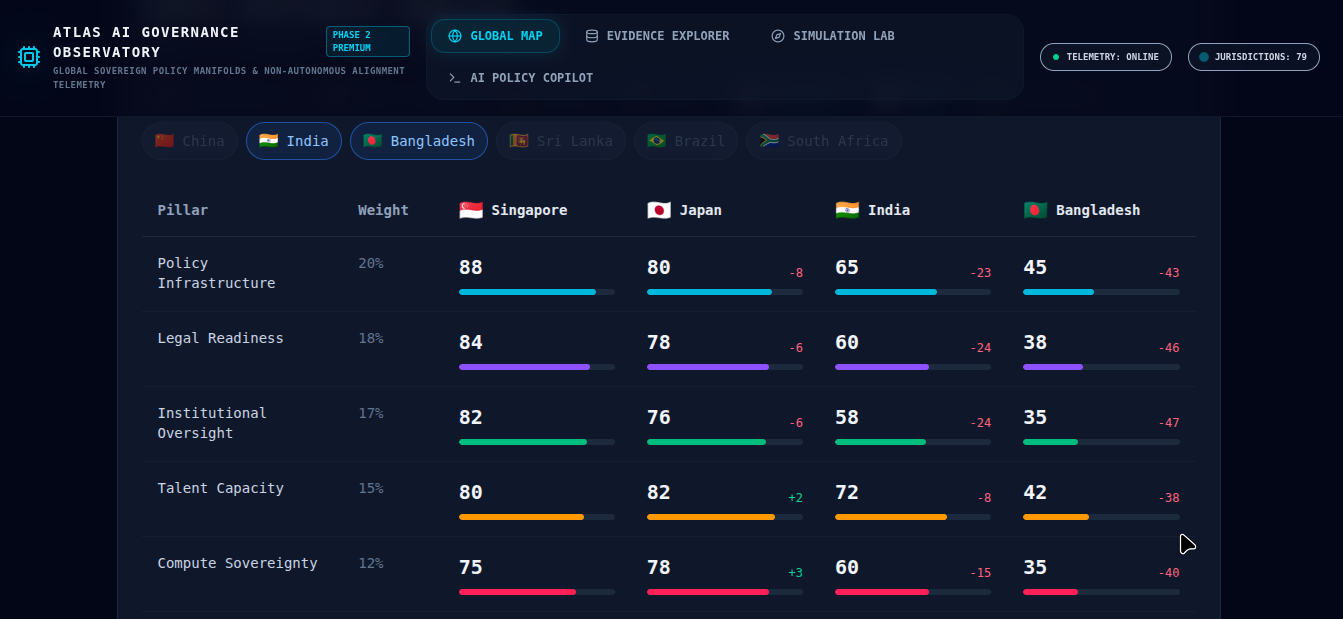Click the Singapore column header name
This screenshot has height=619, width=1343.
529,210
